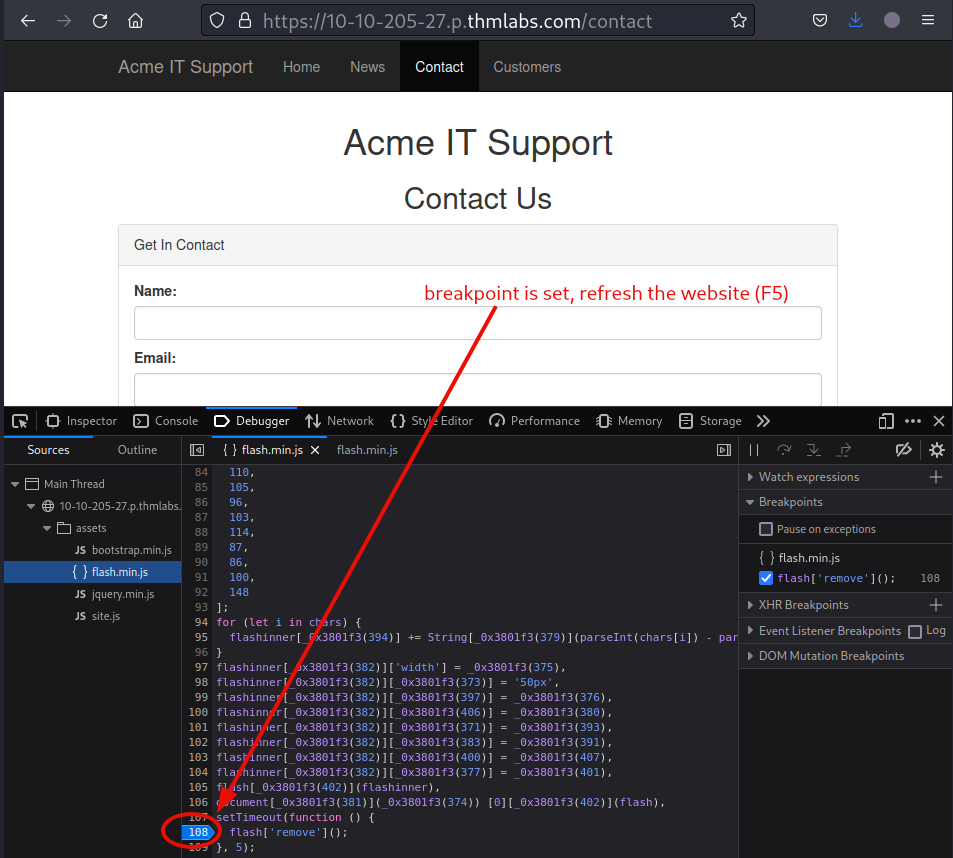Toggle deactivate breakpoints icon
Screen dimensions: 953x858
903,450
